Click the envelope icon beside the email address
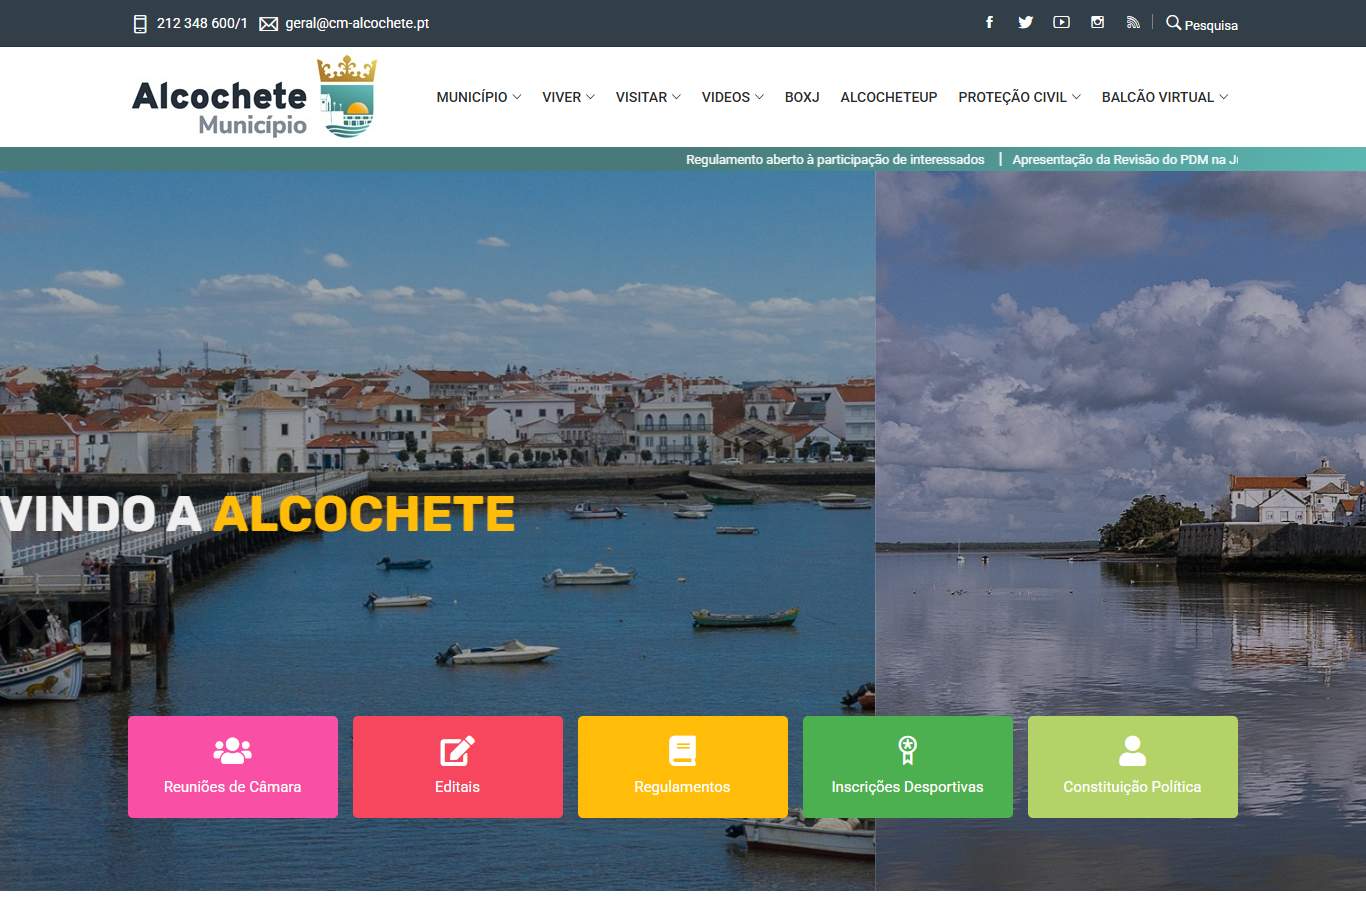 tap(268, 24)
